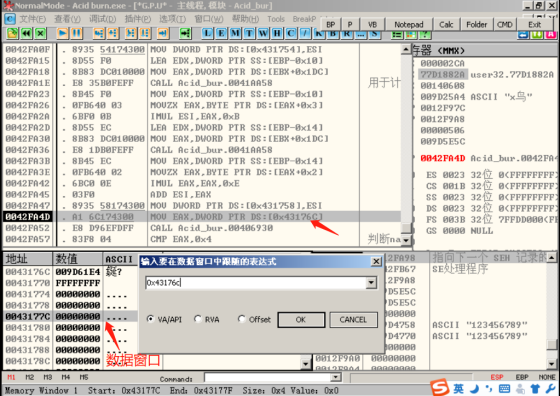Open the 插件(P) plugins menu
560x396 pixels.
point(138,19)
